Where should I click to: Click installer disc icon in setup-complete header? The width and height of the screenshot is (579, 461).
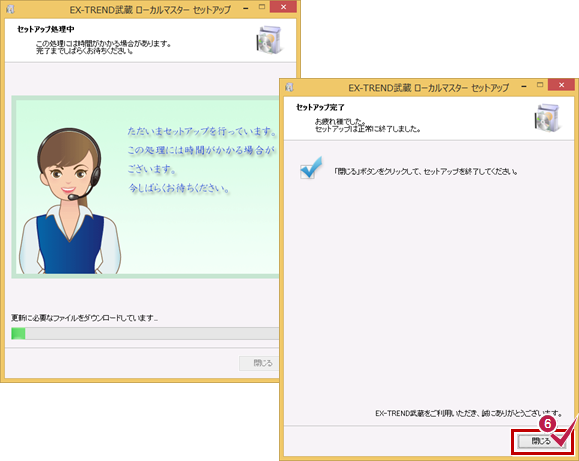pos(548,117)
